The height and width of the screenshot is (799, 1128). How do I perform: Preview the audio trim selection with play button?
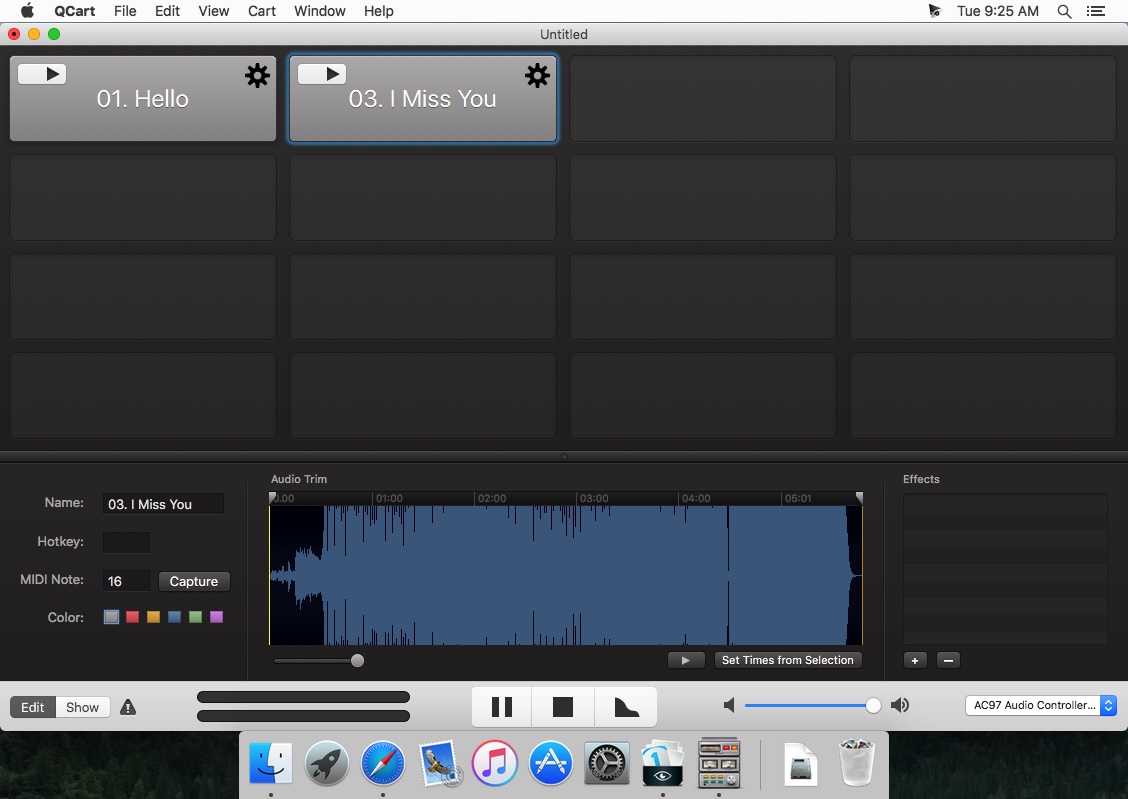[x=686, y=660]
